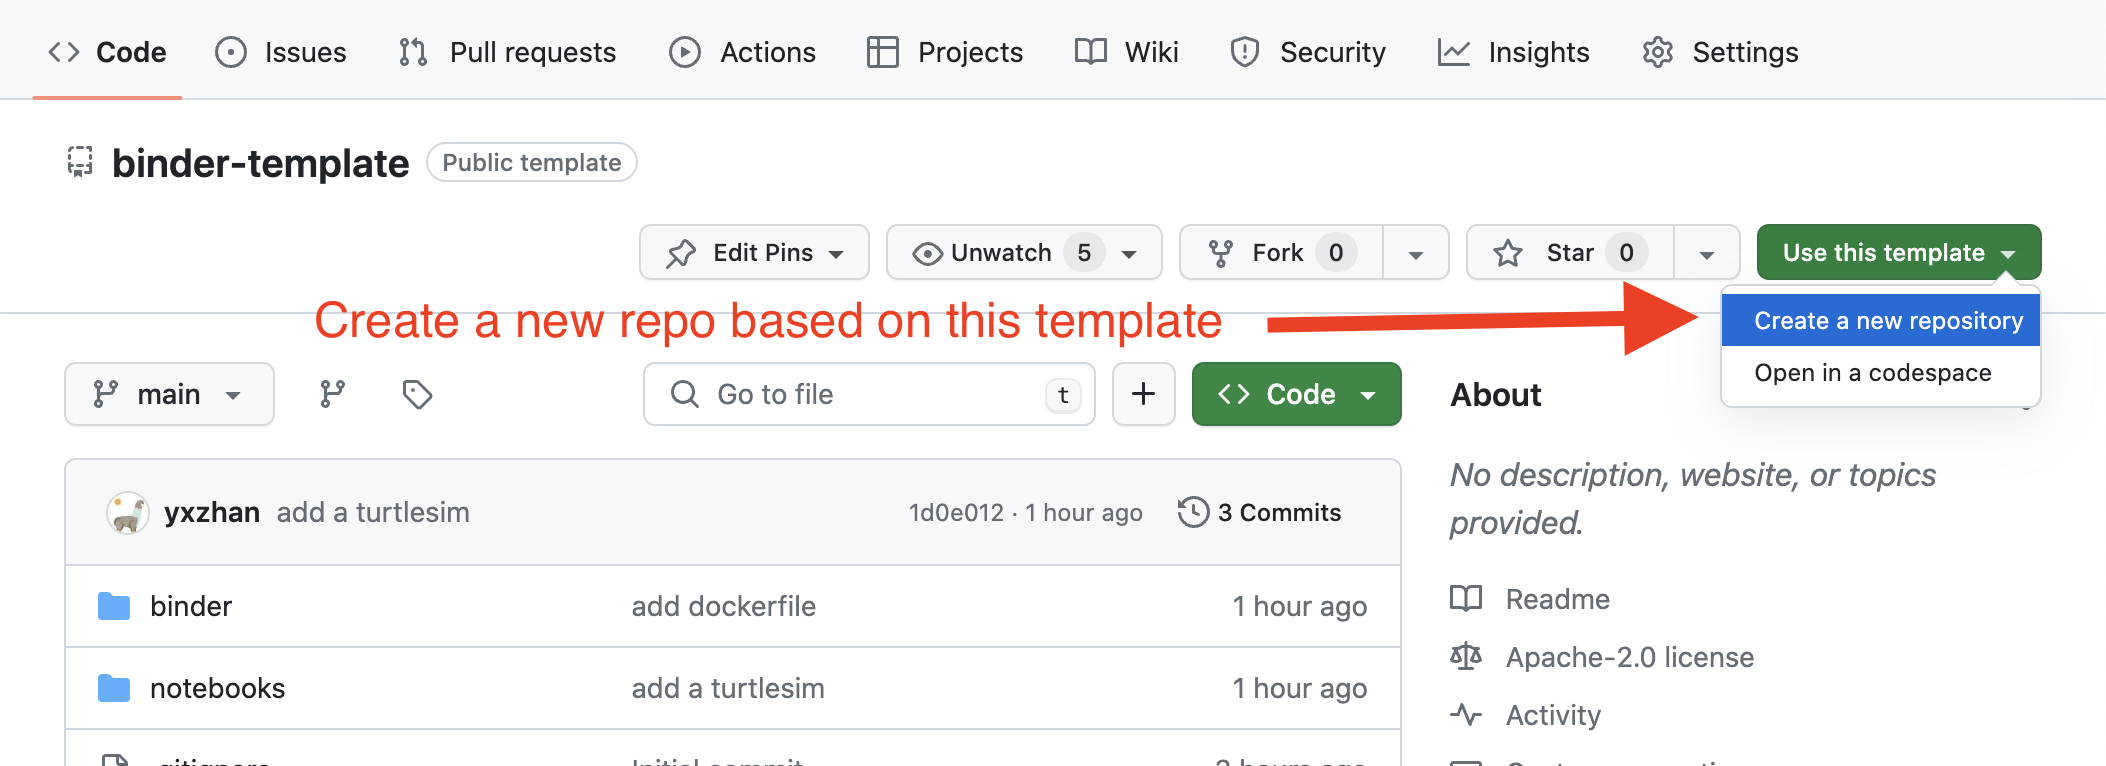The height and width of the screenshot is (766, 2106).
Task: Expand the Star lists dropdown arrow
Action: (x=1707, y=253)
